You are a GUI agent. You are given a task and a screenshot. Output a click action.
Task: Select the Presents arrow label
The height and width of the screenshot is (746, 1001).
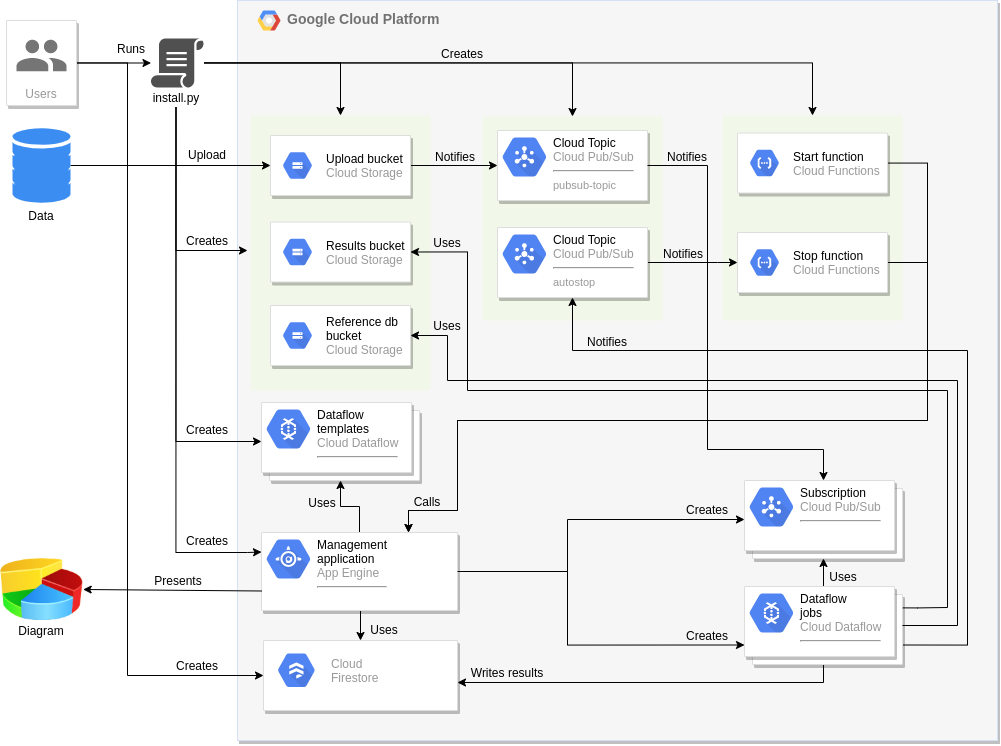tap(177, 581)
